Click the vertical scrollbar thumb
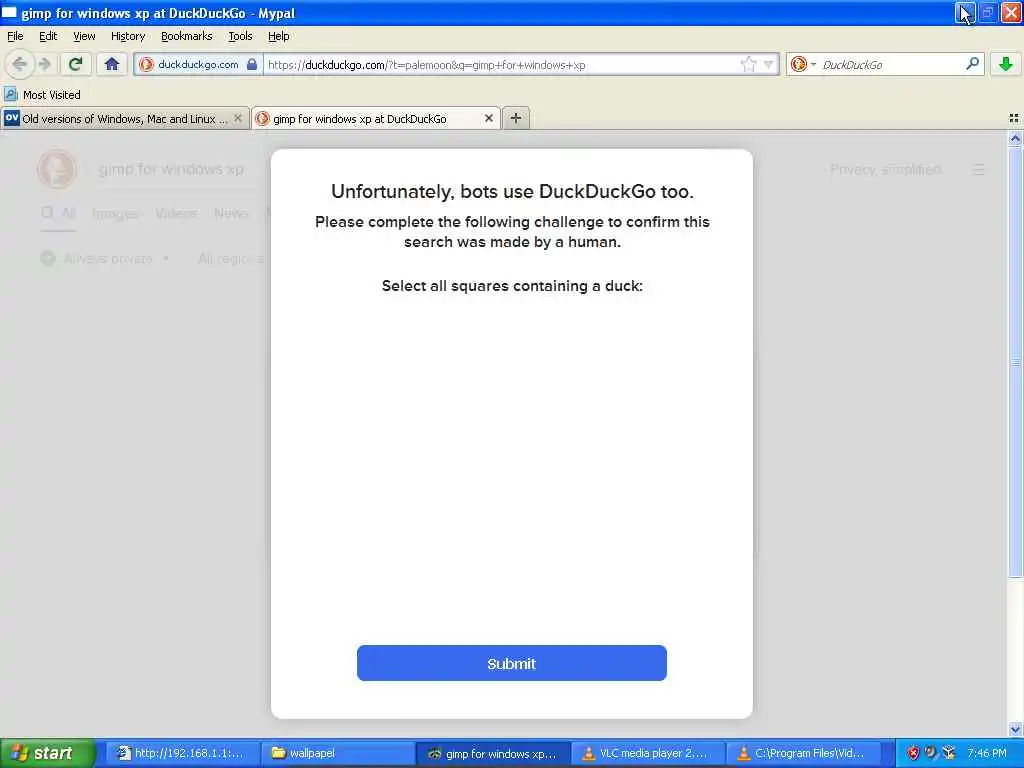The image size is (1024, 768). click(x=1015, y=362)
